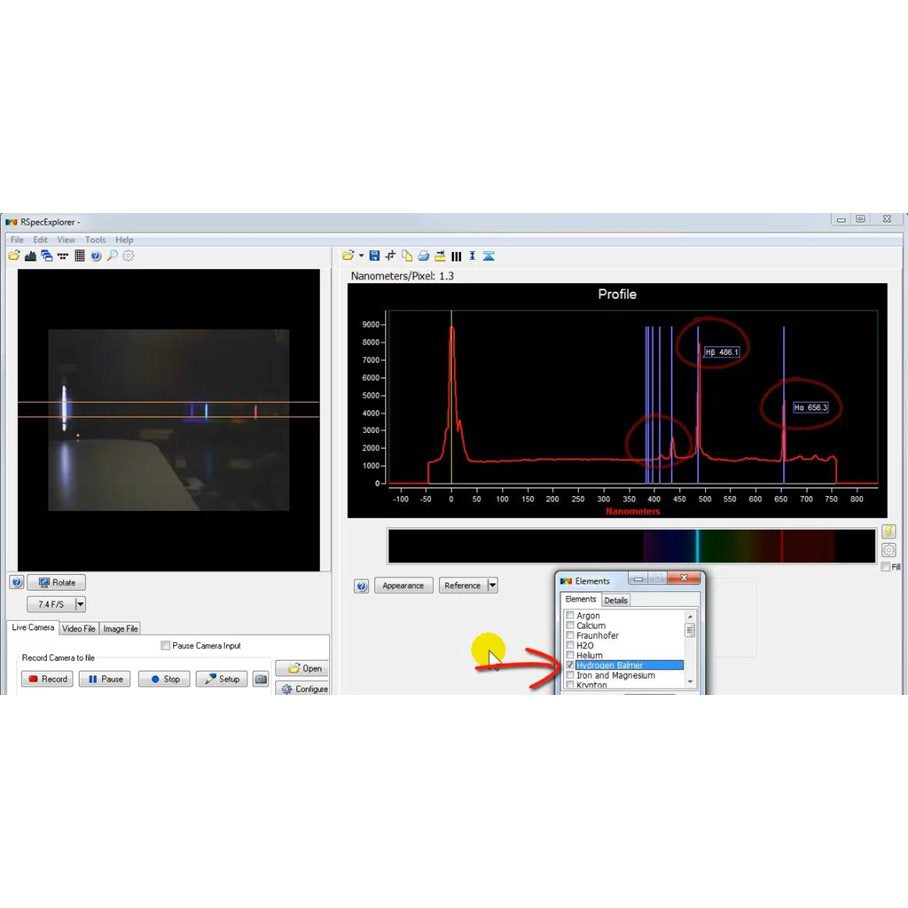Image resolution: width=908 pixels, height=908 pixels.
Task: Click the help icon left of Appearance
Action: 361,586
